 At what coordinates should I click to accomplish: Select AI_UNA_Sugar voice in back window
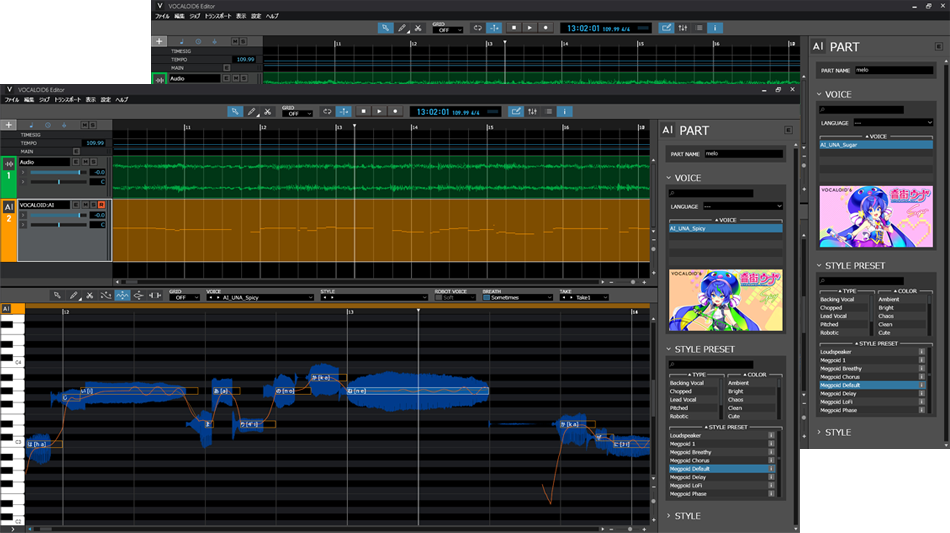click(x=876, y=145)
